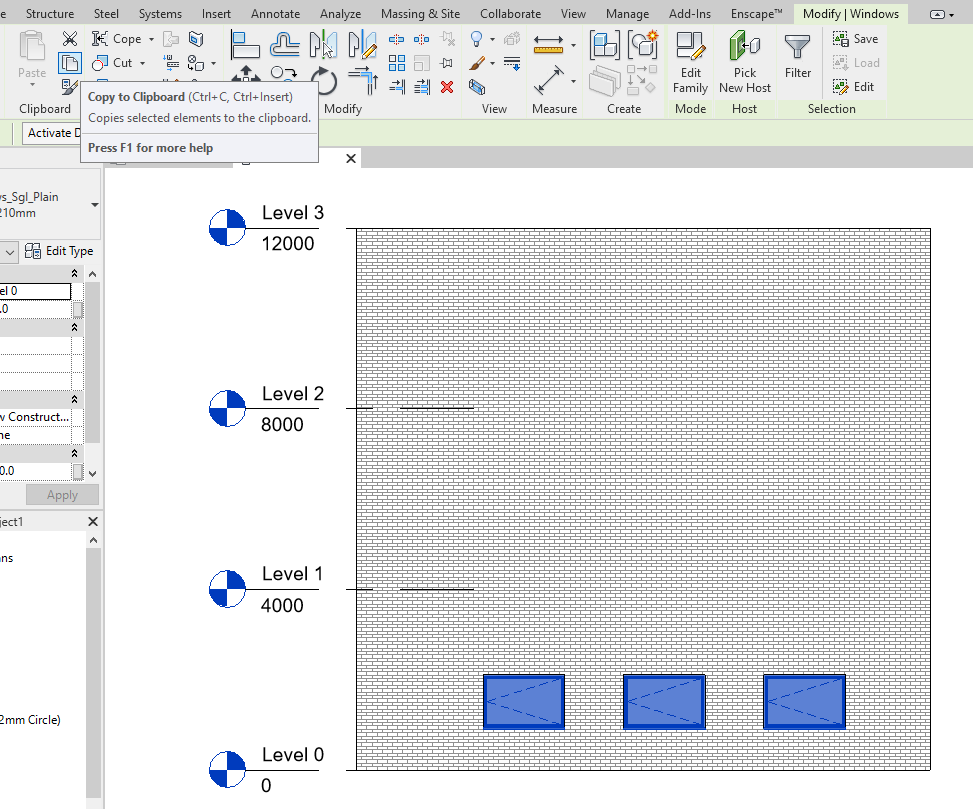Click the Cut geometry tool
This screenshot has height=809, width=973.
coord(113,63)
